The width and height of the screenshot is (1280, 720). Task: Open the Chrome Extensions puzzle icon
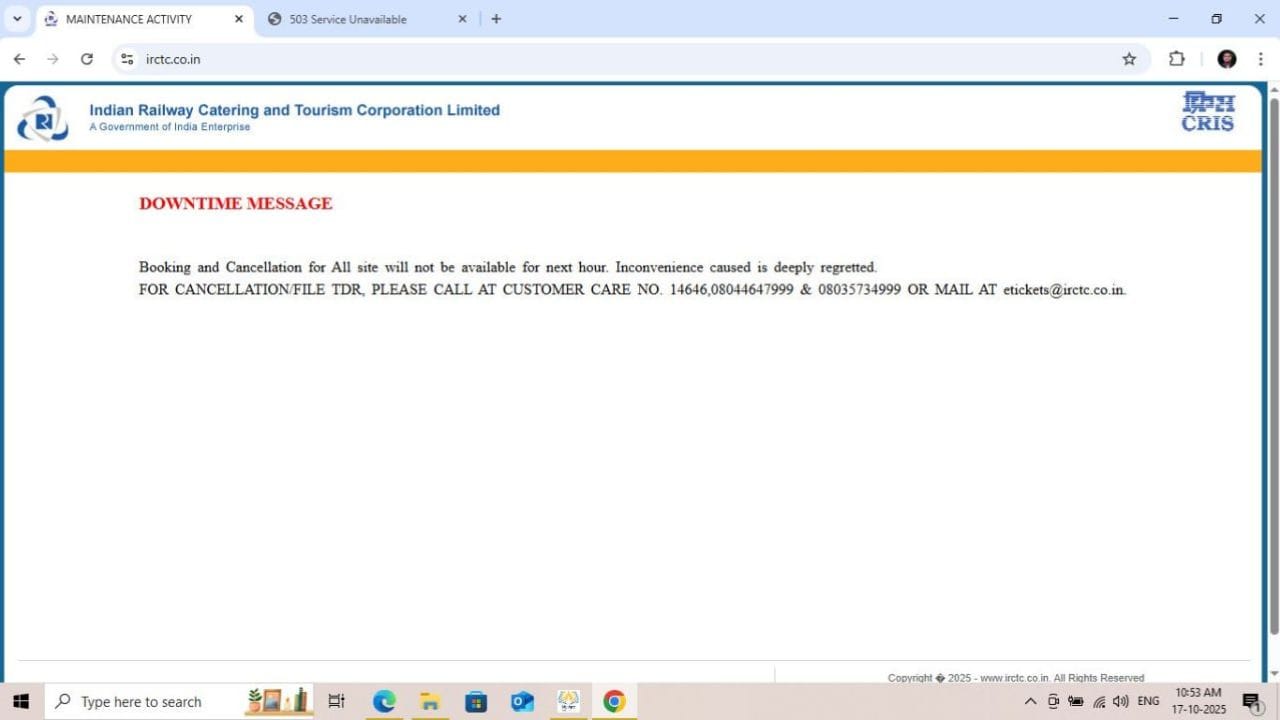tap(1177, 59)
